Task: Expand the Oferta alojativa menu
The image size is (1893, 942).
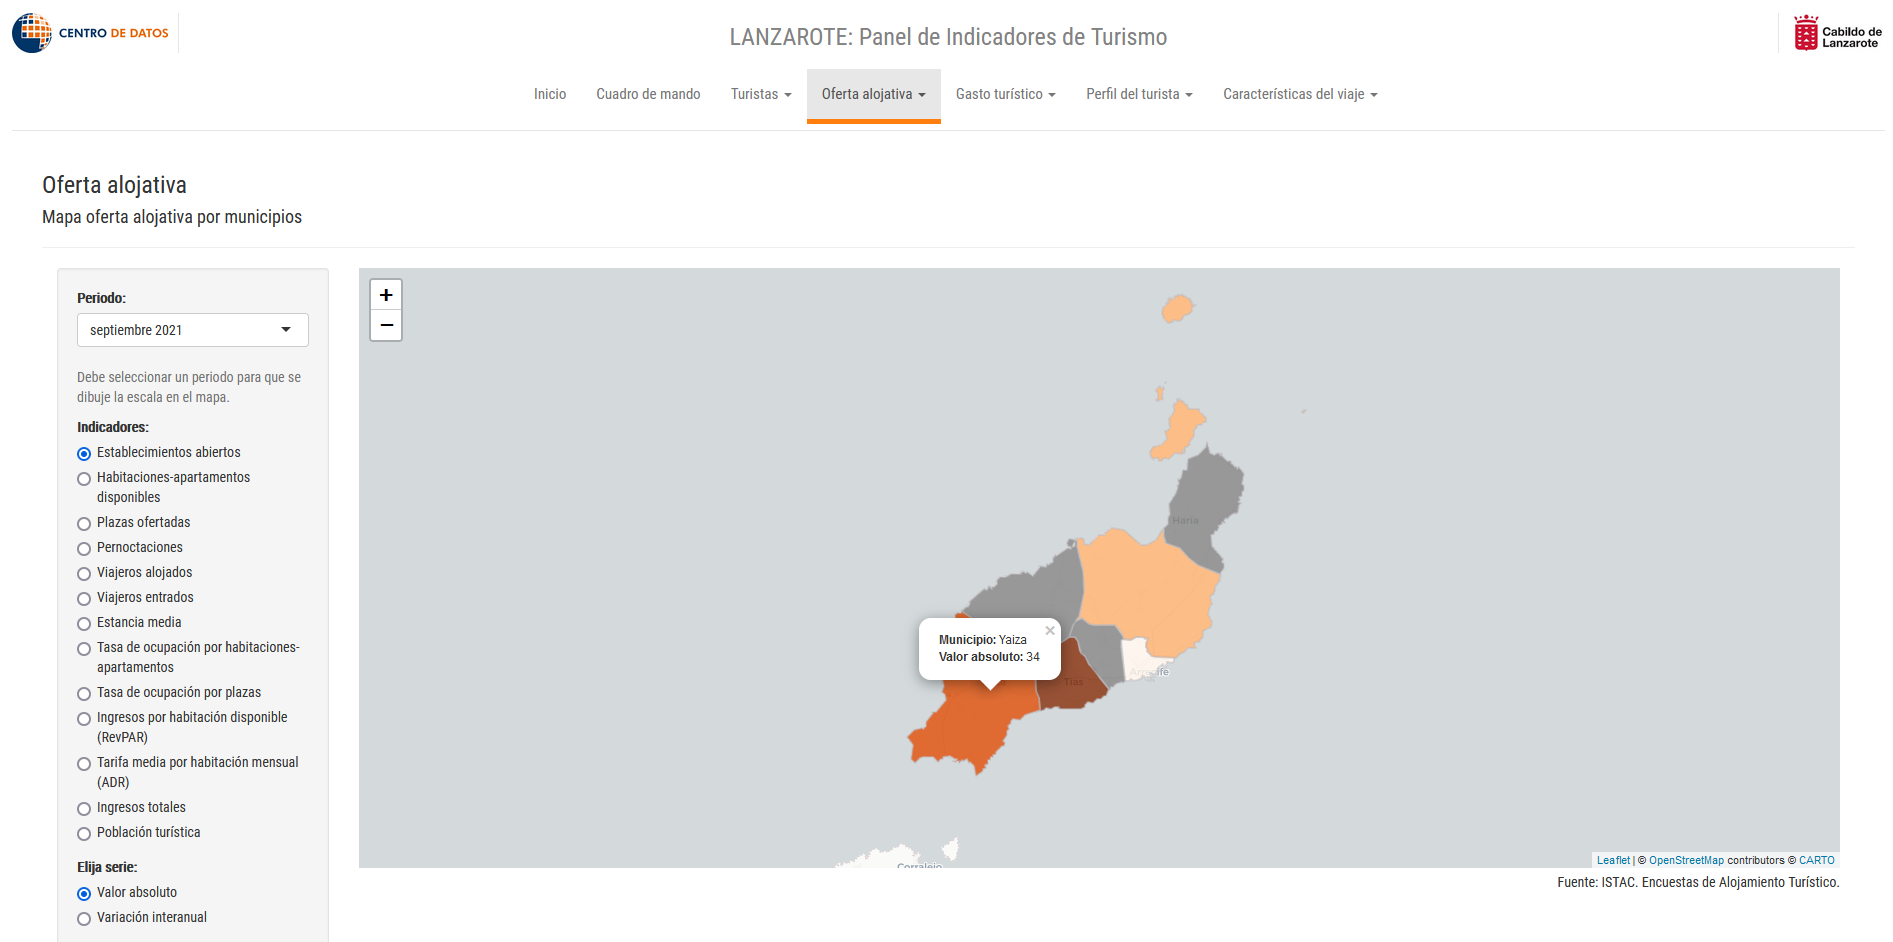Action: [x=874, y=94]
